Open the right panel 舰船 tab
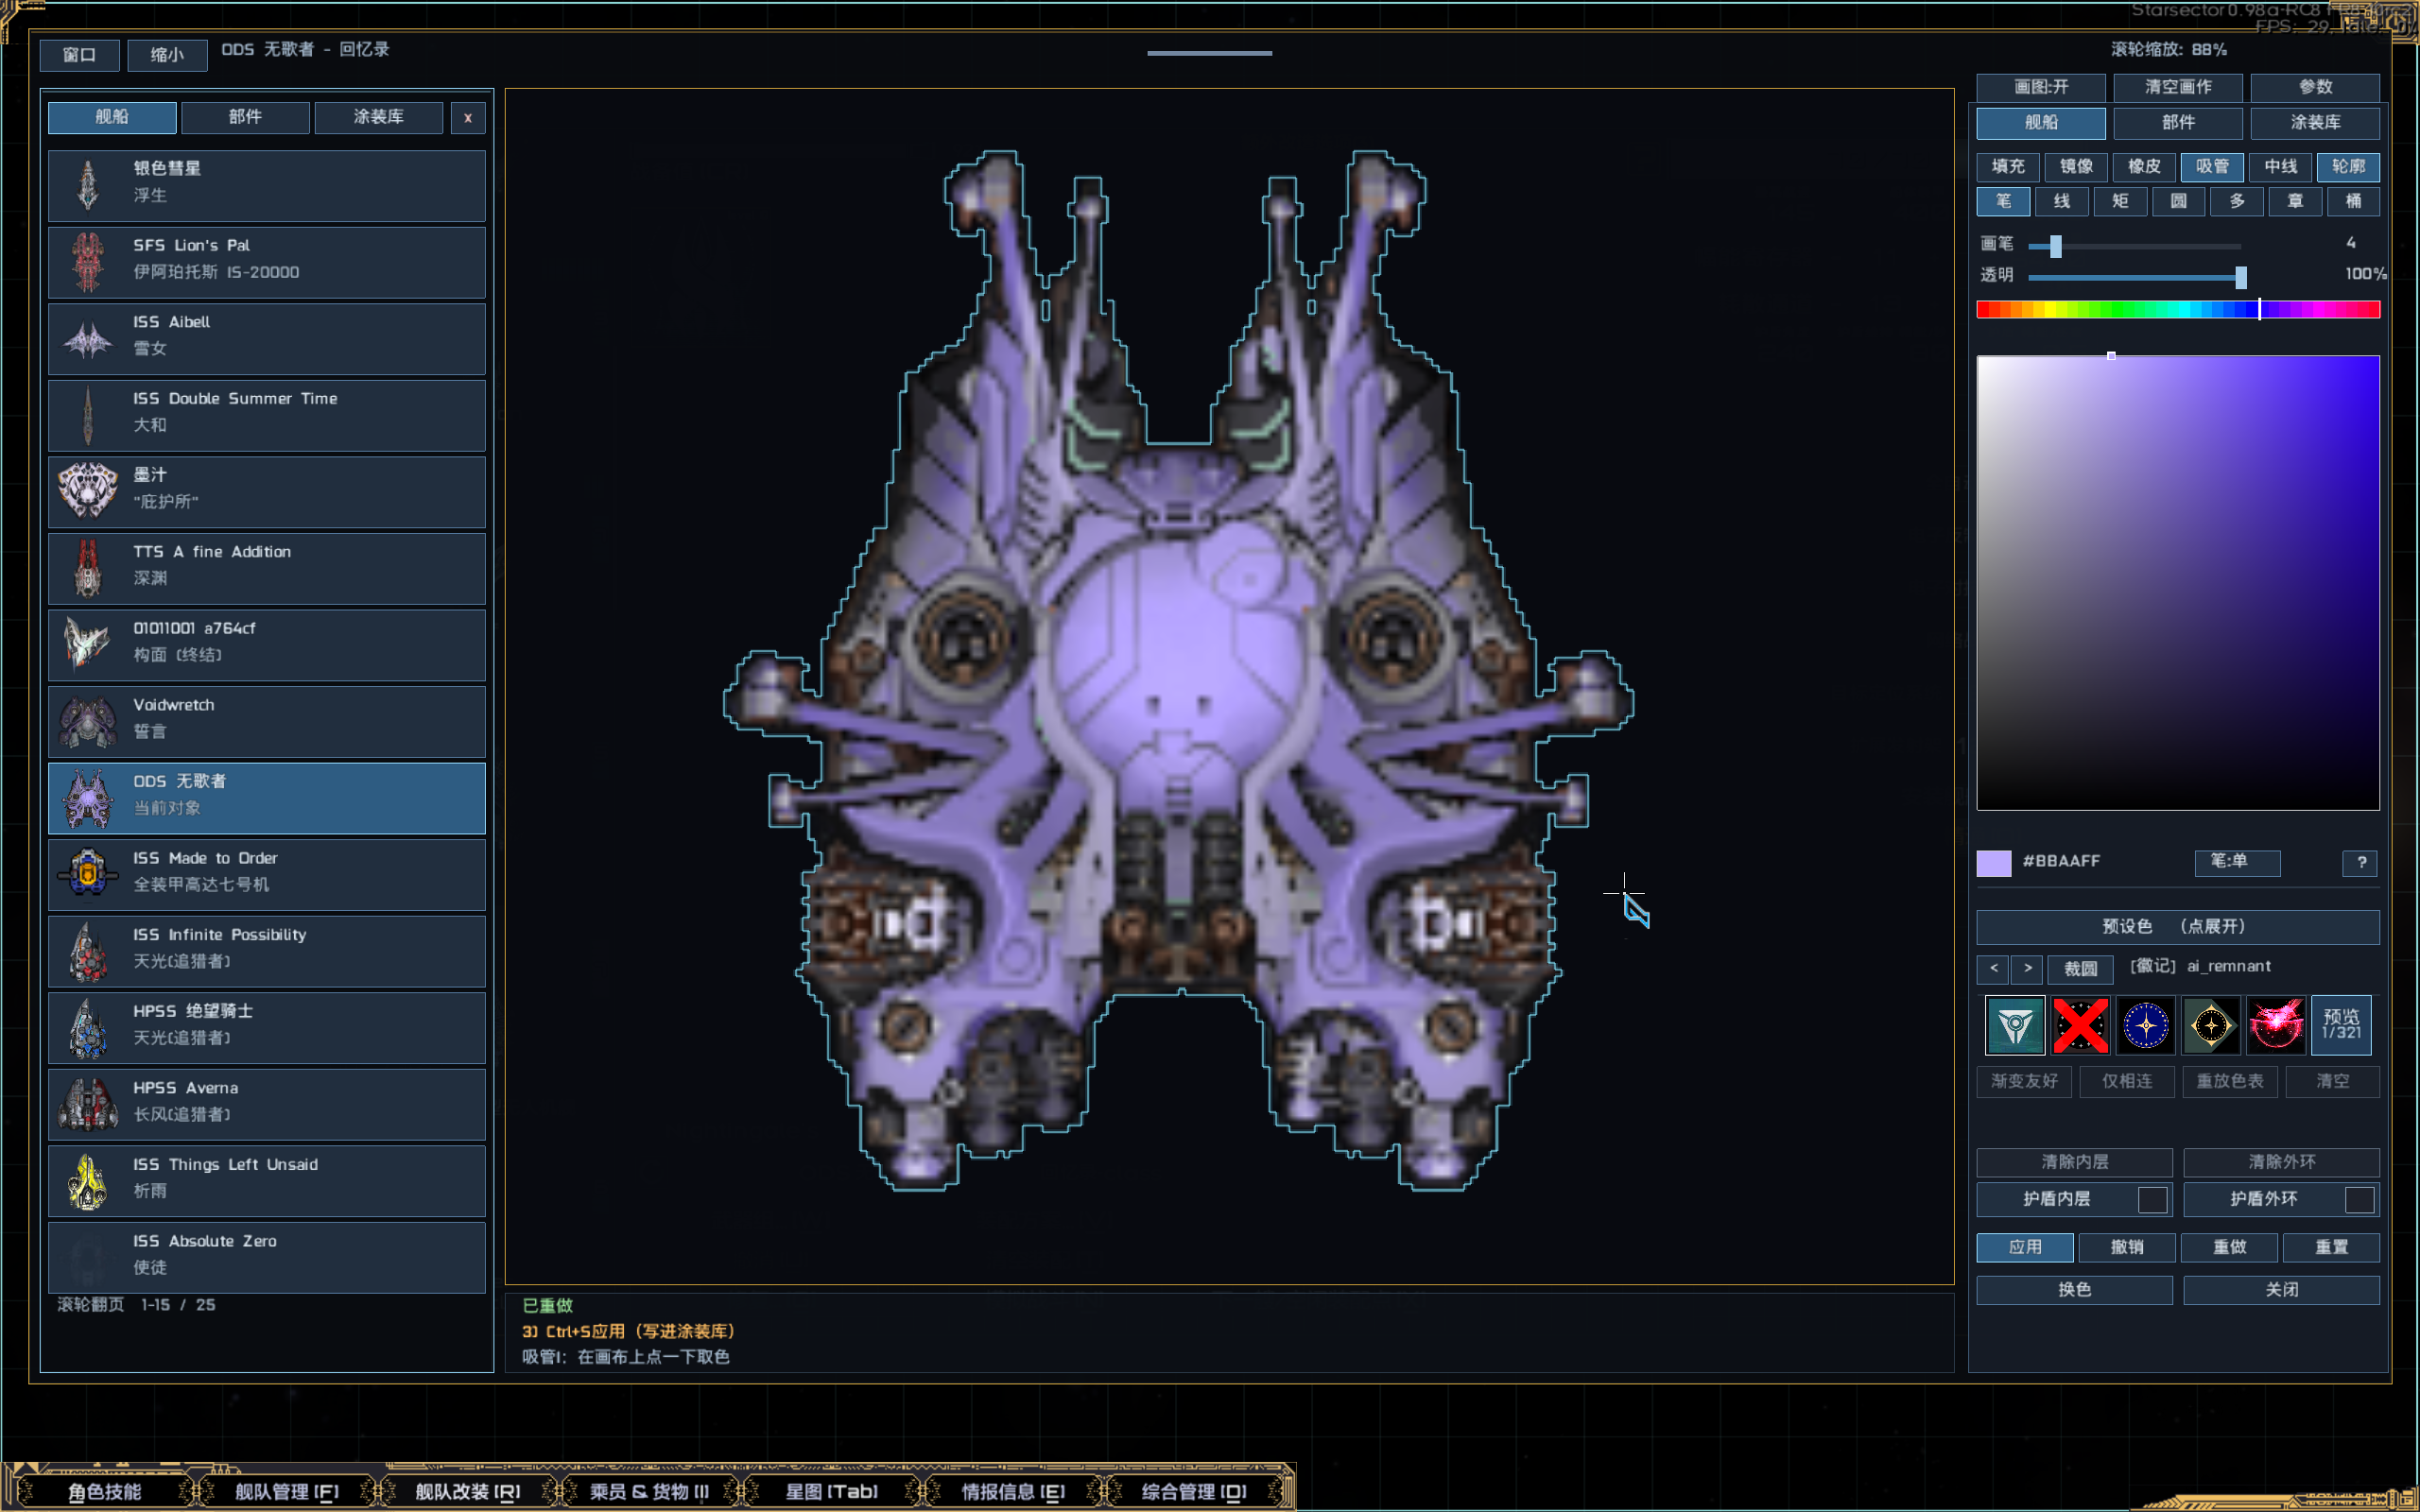2420x1512 pixels. pos(2041,123)
